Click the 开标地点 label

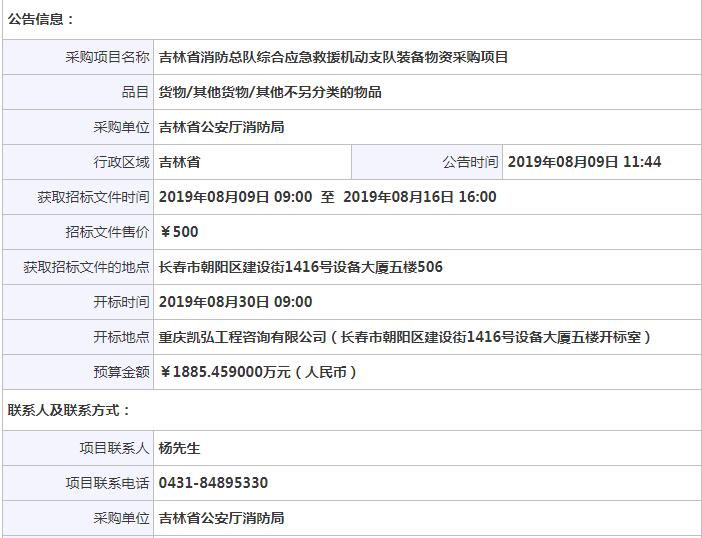121,337
